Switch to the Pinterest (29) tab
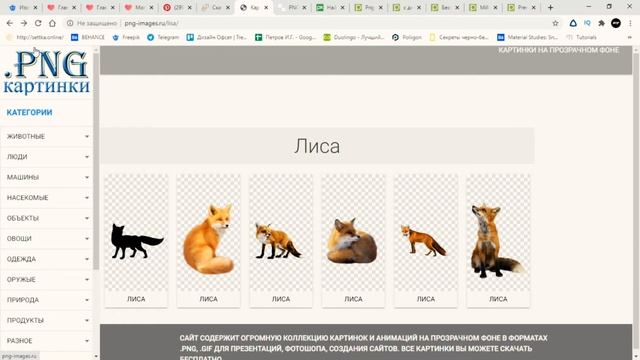The height and width of the screenshot is (360, 640). point(177,7)
